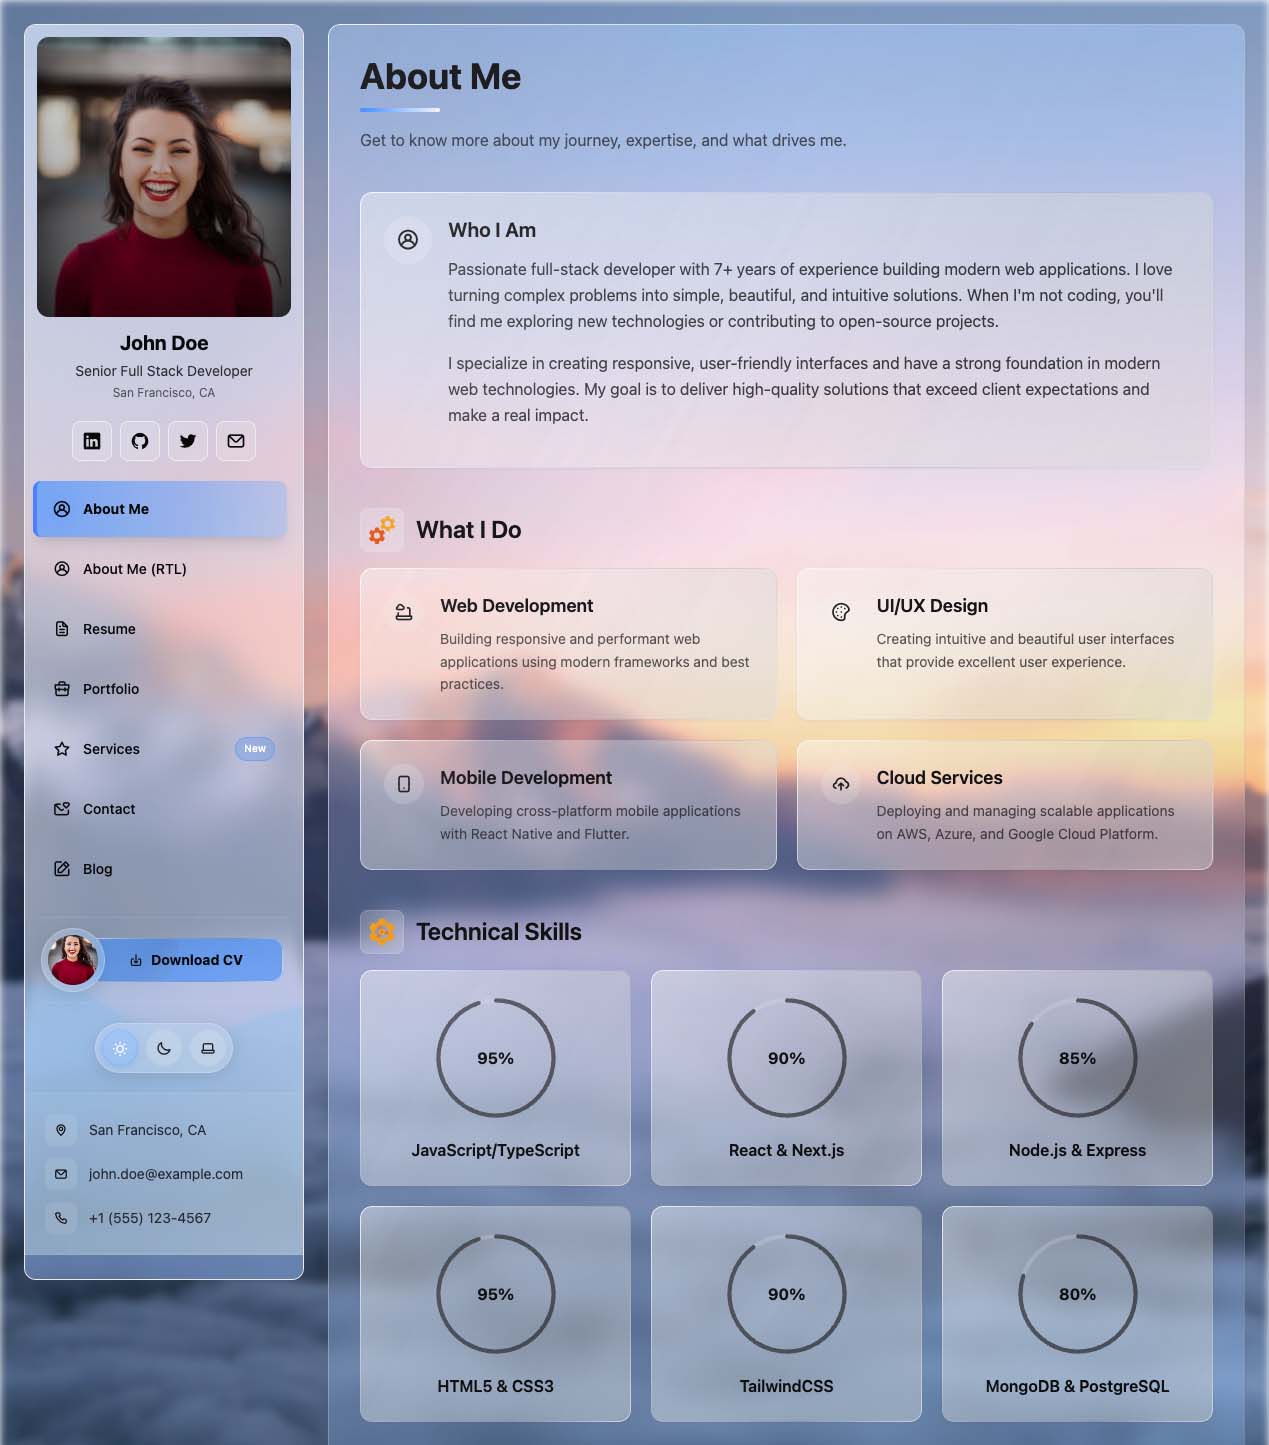Viewport: 1269px width, 1445px height.
Task: Click the user icon in Who I Am card
Action: [x=408, y=240]
